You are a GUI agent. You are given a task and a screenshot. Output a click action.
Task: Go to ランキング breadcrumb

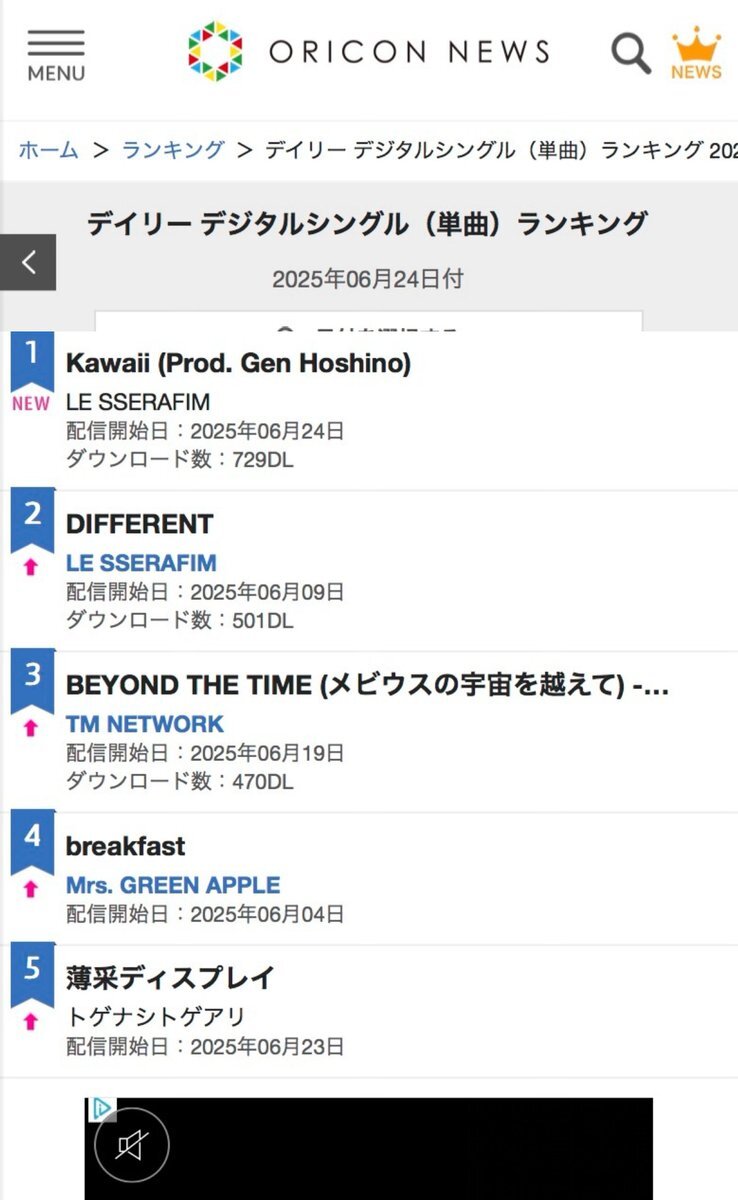coord(173,150)
